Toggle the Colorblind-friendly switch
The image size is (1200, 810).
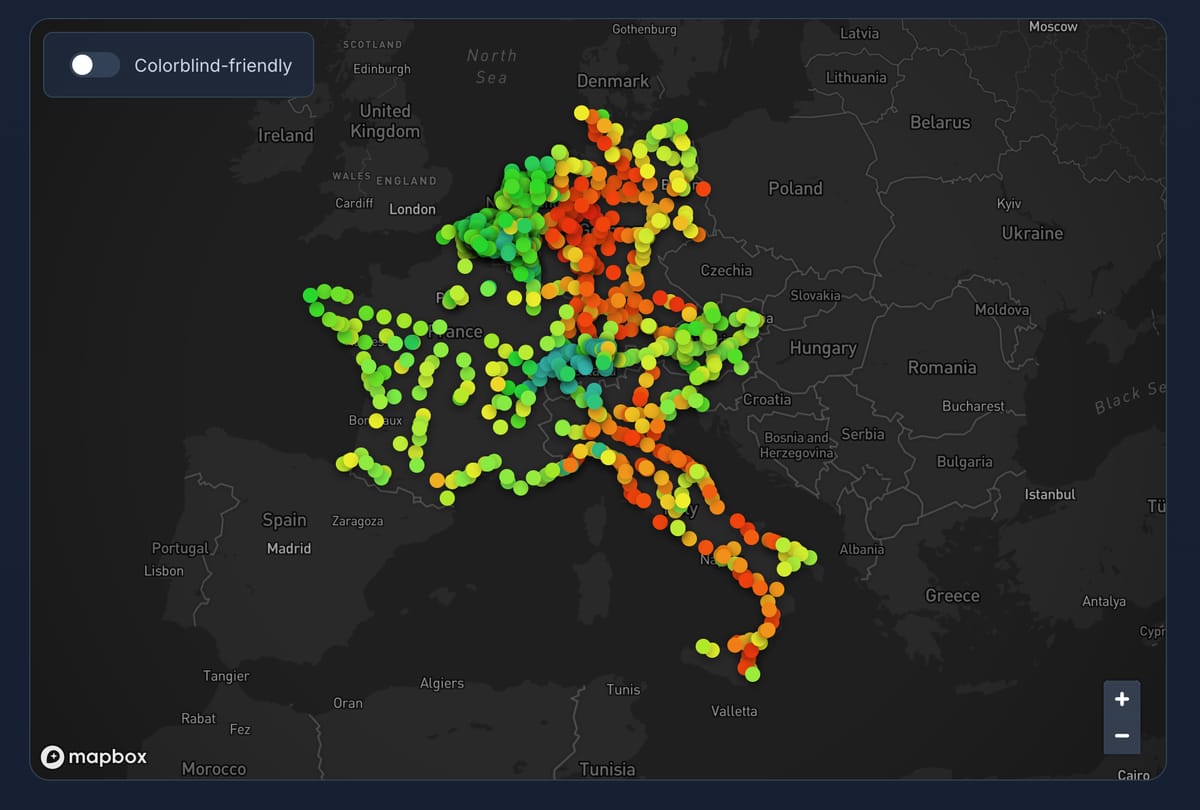coord(94,65)
